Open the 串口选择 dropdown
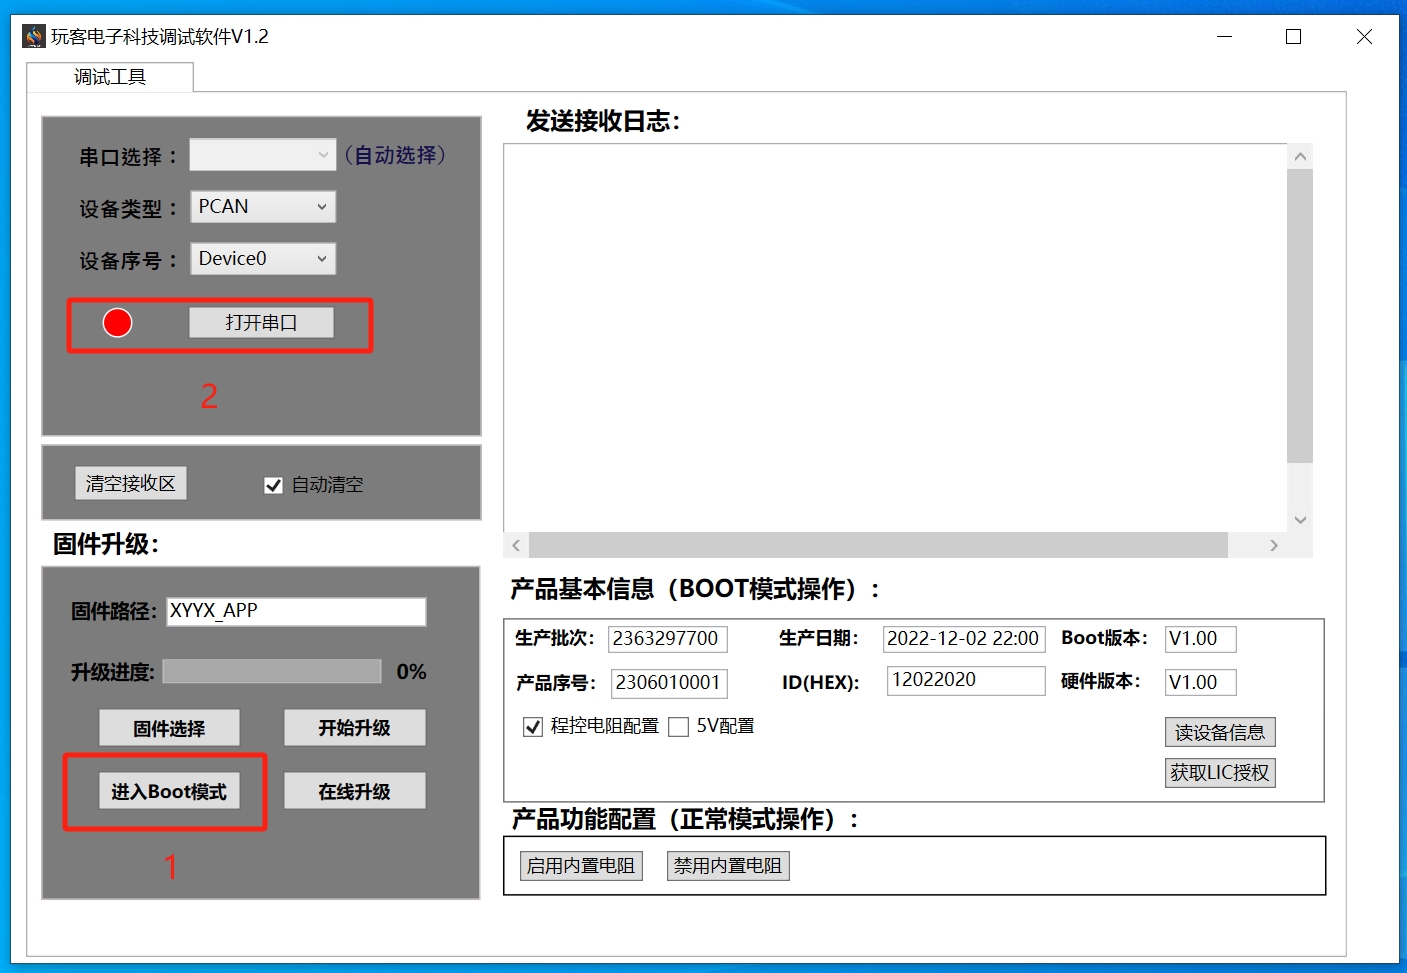Image resolution: width=1407 pixels, height=973 pixels. [x=263, y=155]
